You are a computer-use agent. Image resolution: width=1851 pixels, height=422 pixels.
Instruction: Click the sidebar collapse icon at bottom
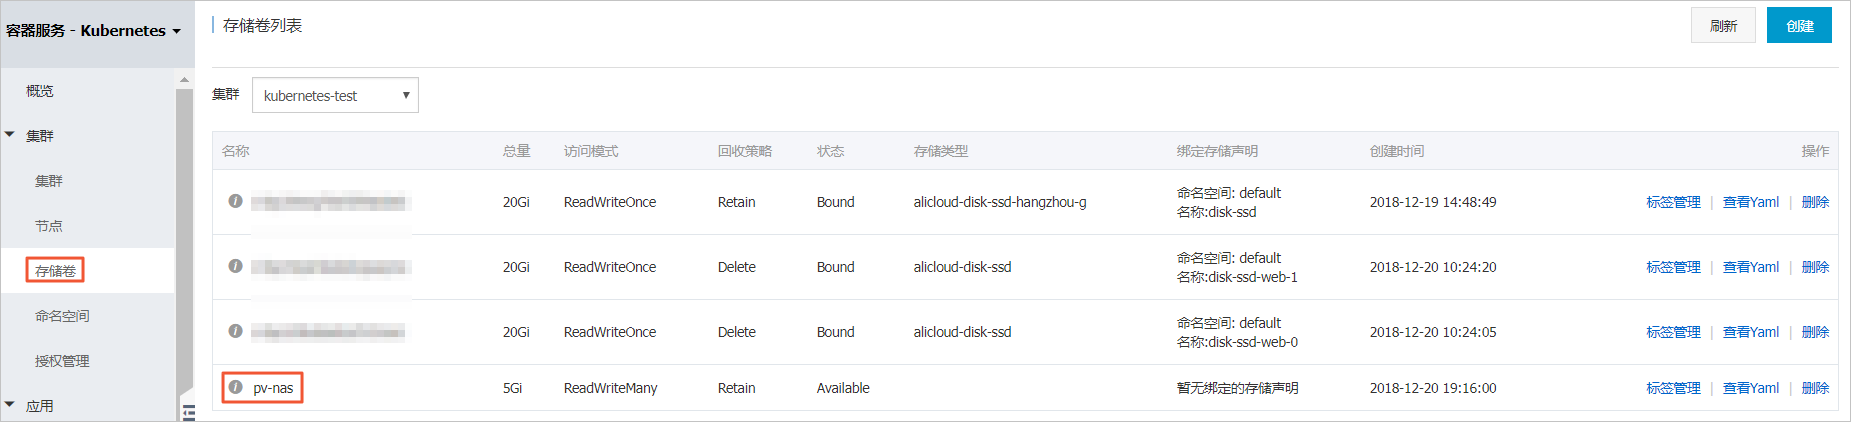188,412
